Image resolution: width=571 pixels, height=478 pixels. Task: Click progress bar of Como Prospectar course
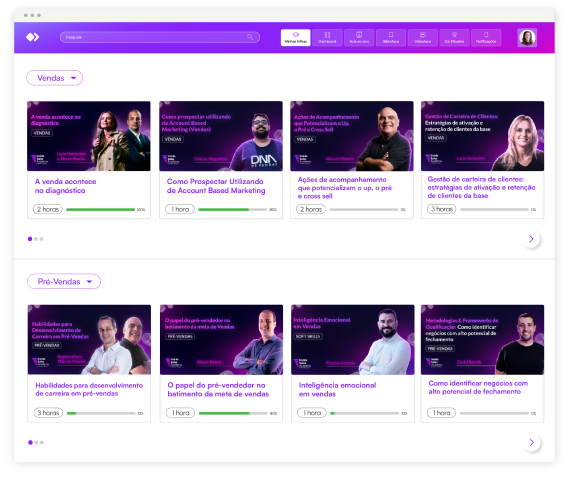coord(232,210)
